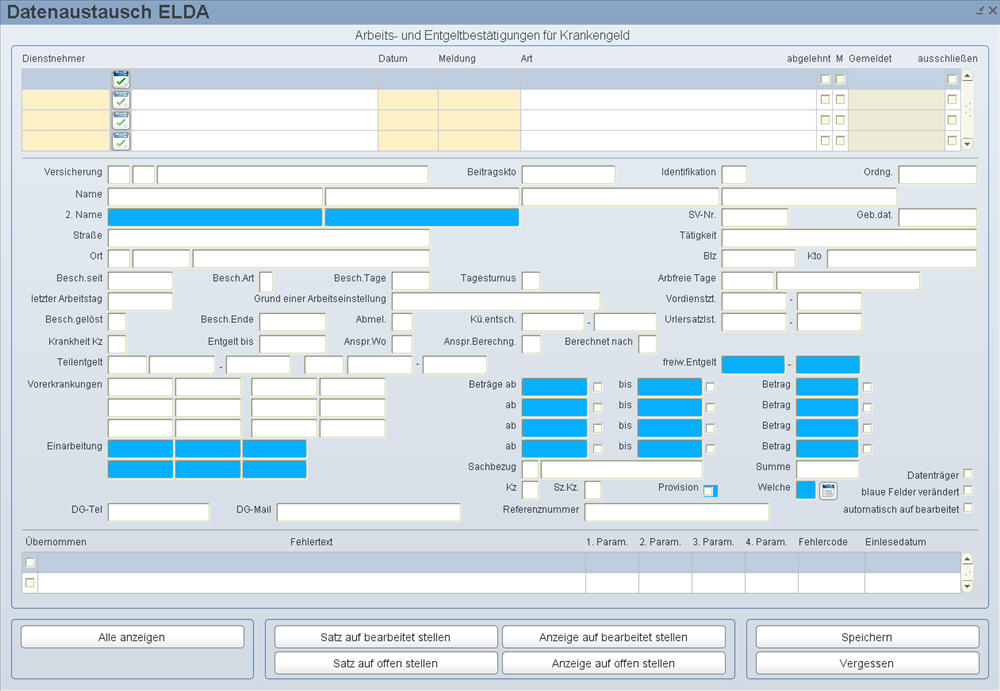Enable the Datenträger checkbox
Viewport: 1000px width, 691px height.
pyautogui.click(x=968, y=473)
